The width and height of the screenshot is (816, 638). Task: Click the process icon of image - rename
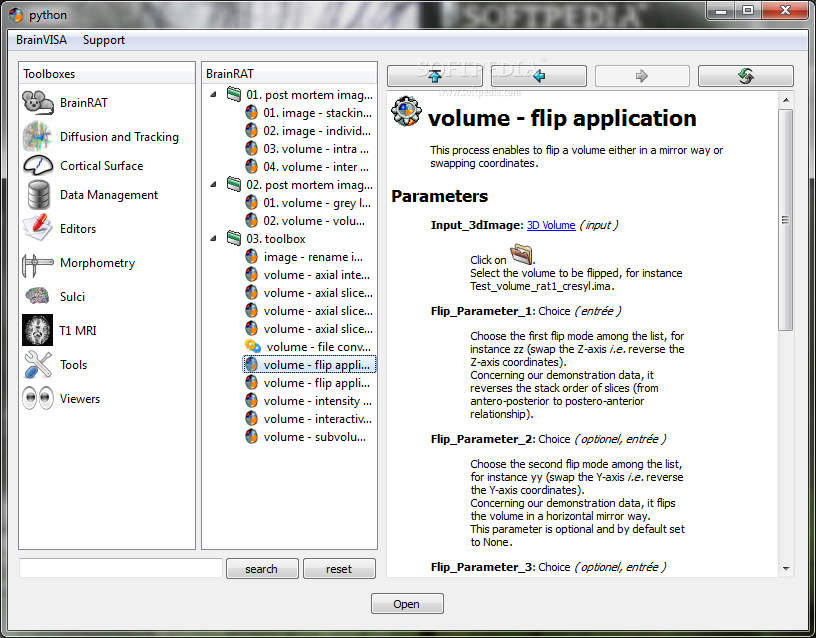point(251,257)
